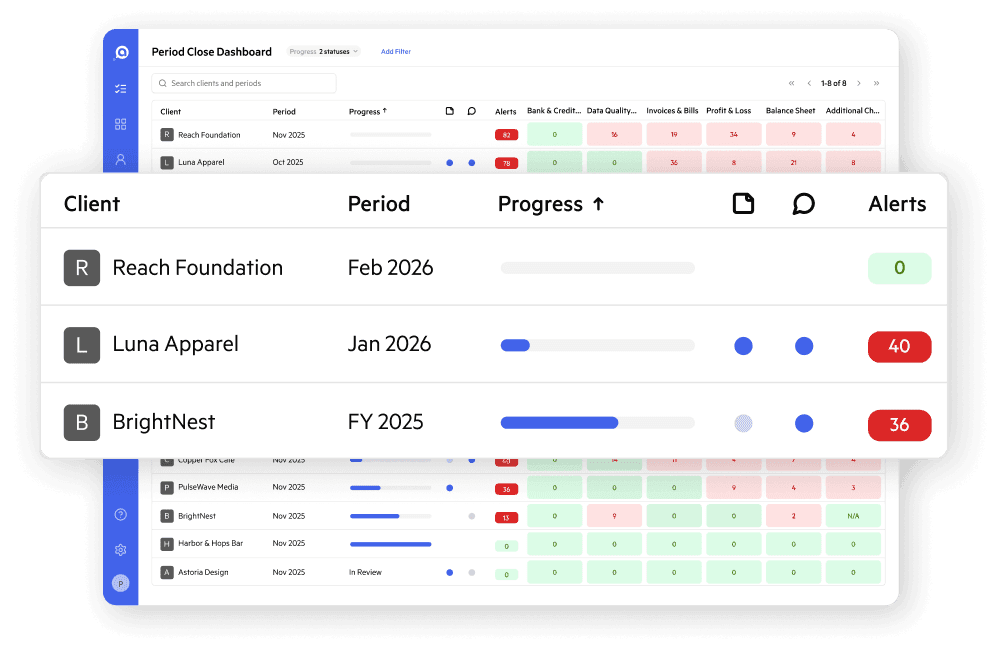The height and width of the screenshot is (650, 1000).
Task: Open the Progress 2 statuses filter dropdown
Action: [x=323, y=52]
